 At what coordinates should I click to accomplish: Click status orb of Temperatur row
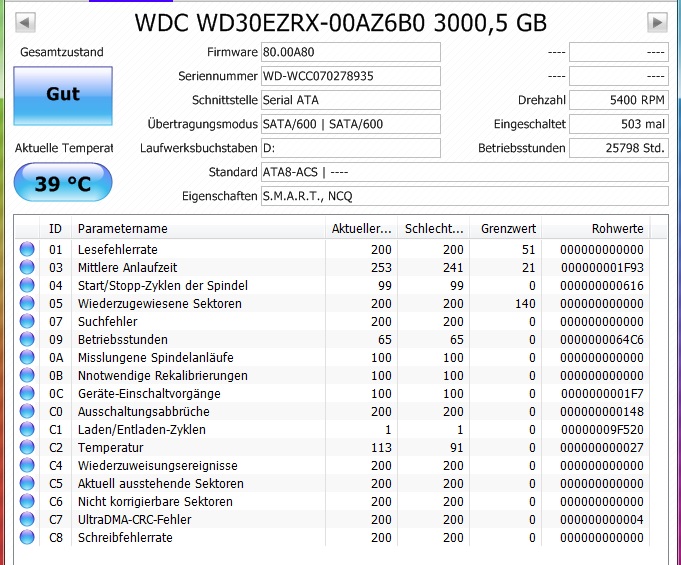point(27,447)
